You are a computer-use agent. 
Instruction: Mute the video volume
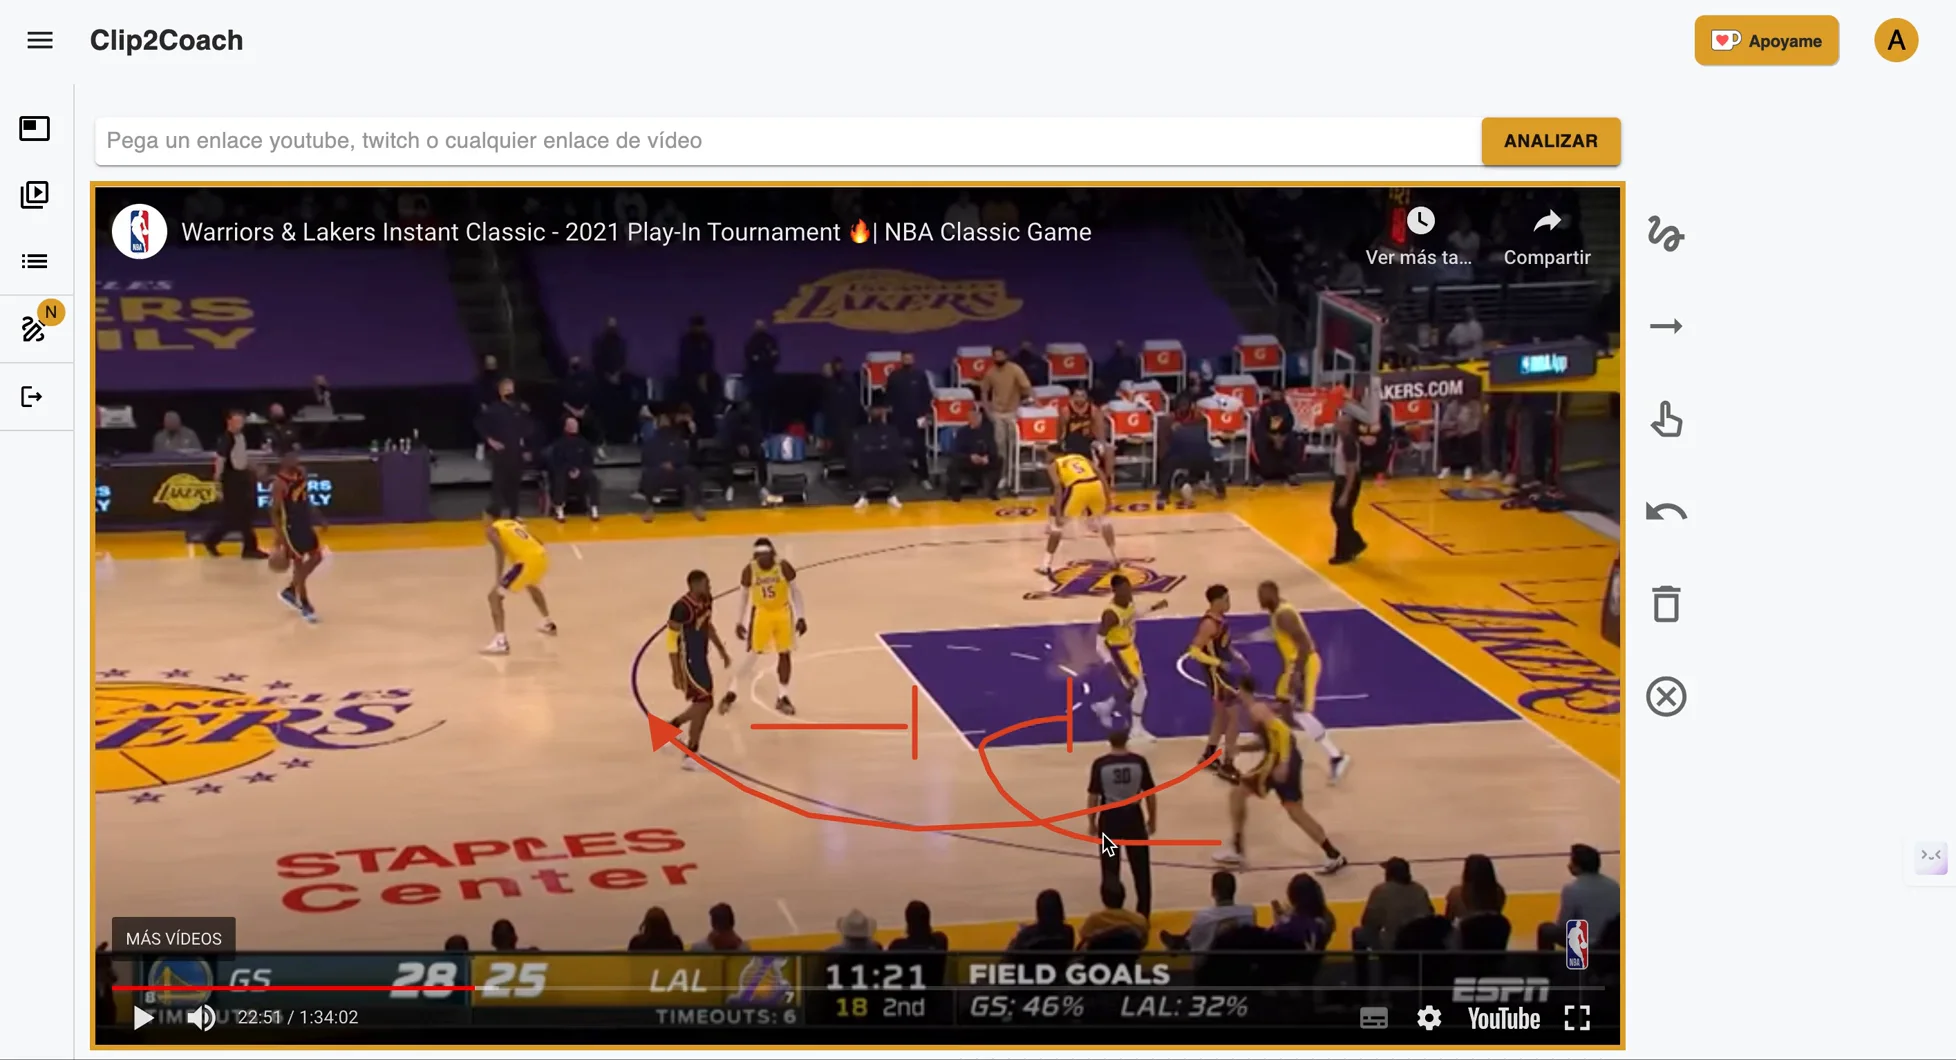point(201,1018)
